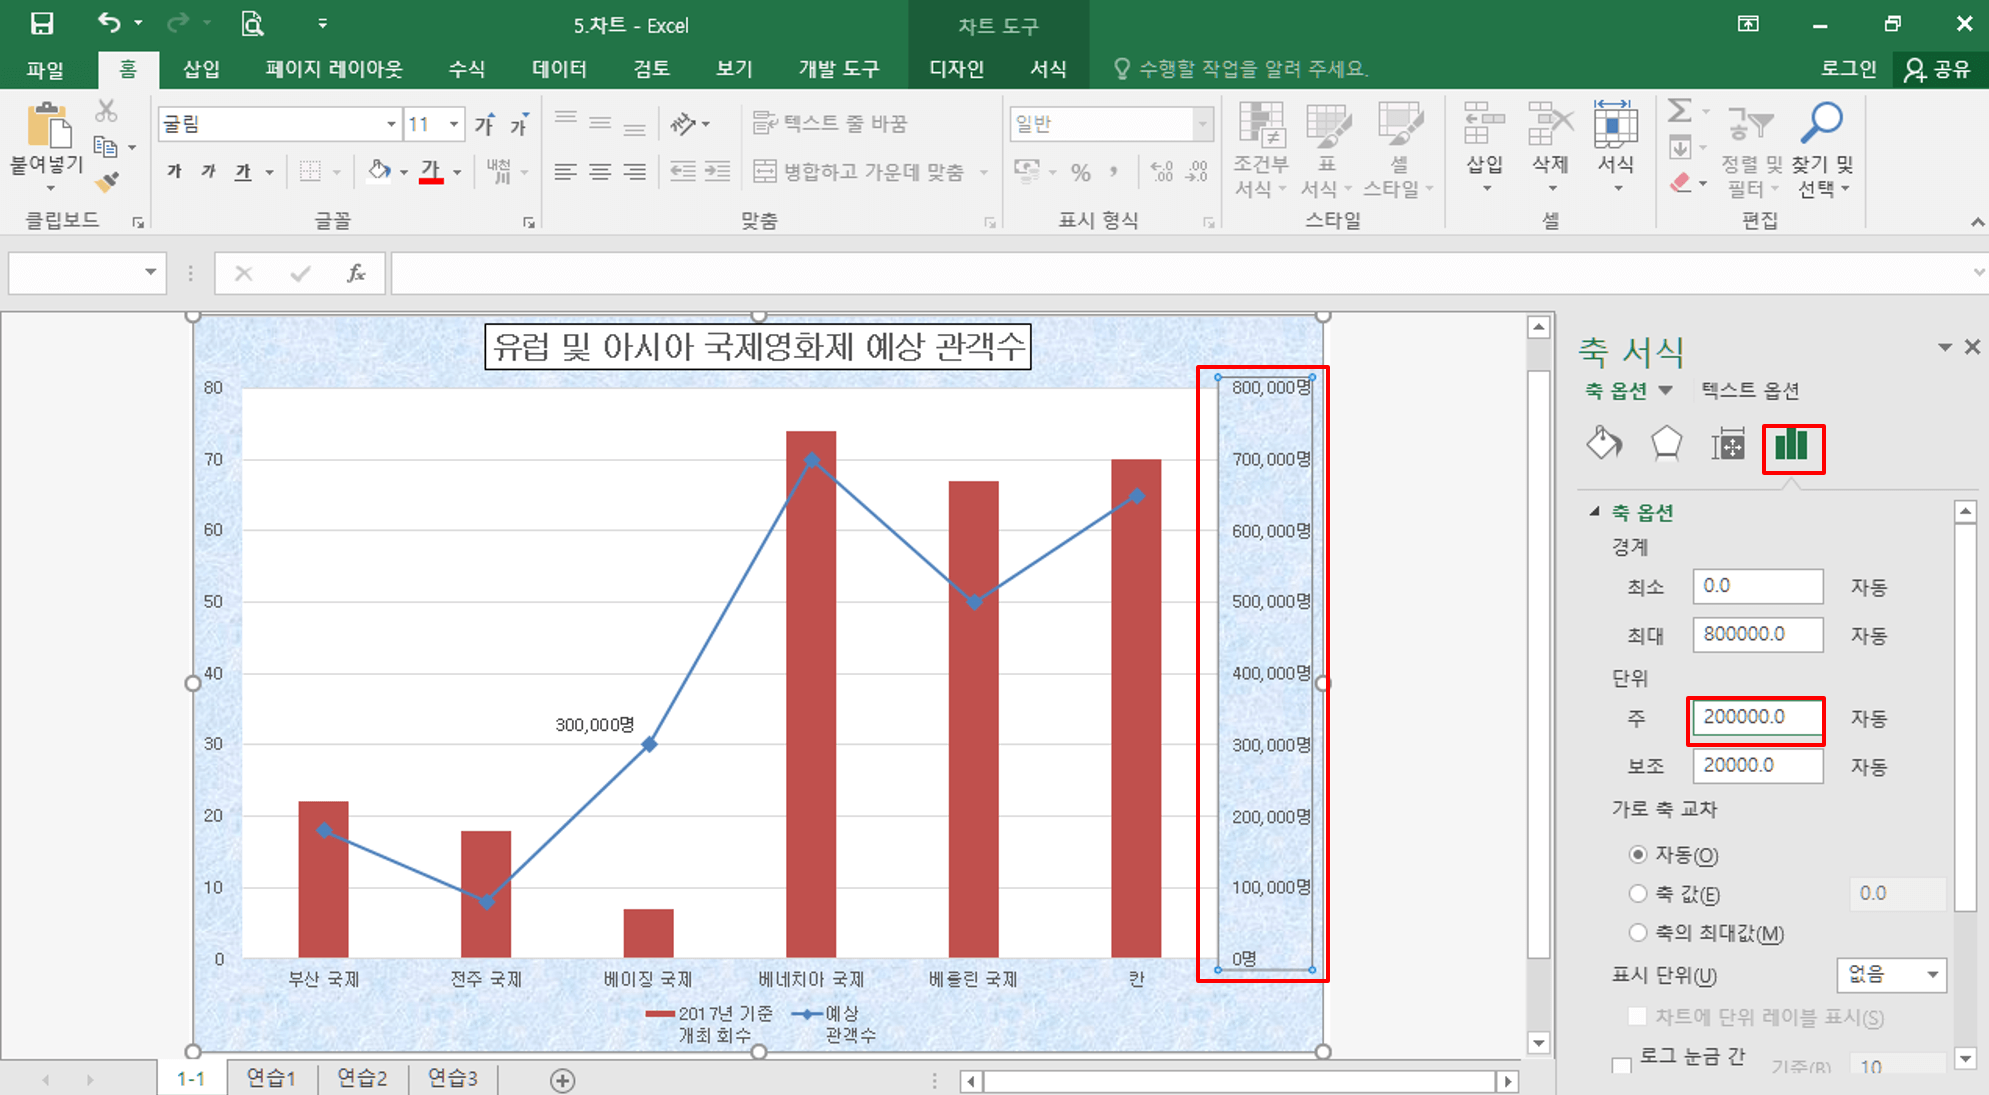The height and width of the screenshot is (1095, 1989).
Task: Open Conditional Formatting menu
Action: tap(1260, 150)
